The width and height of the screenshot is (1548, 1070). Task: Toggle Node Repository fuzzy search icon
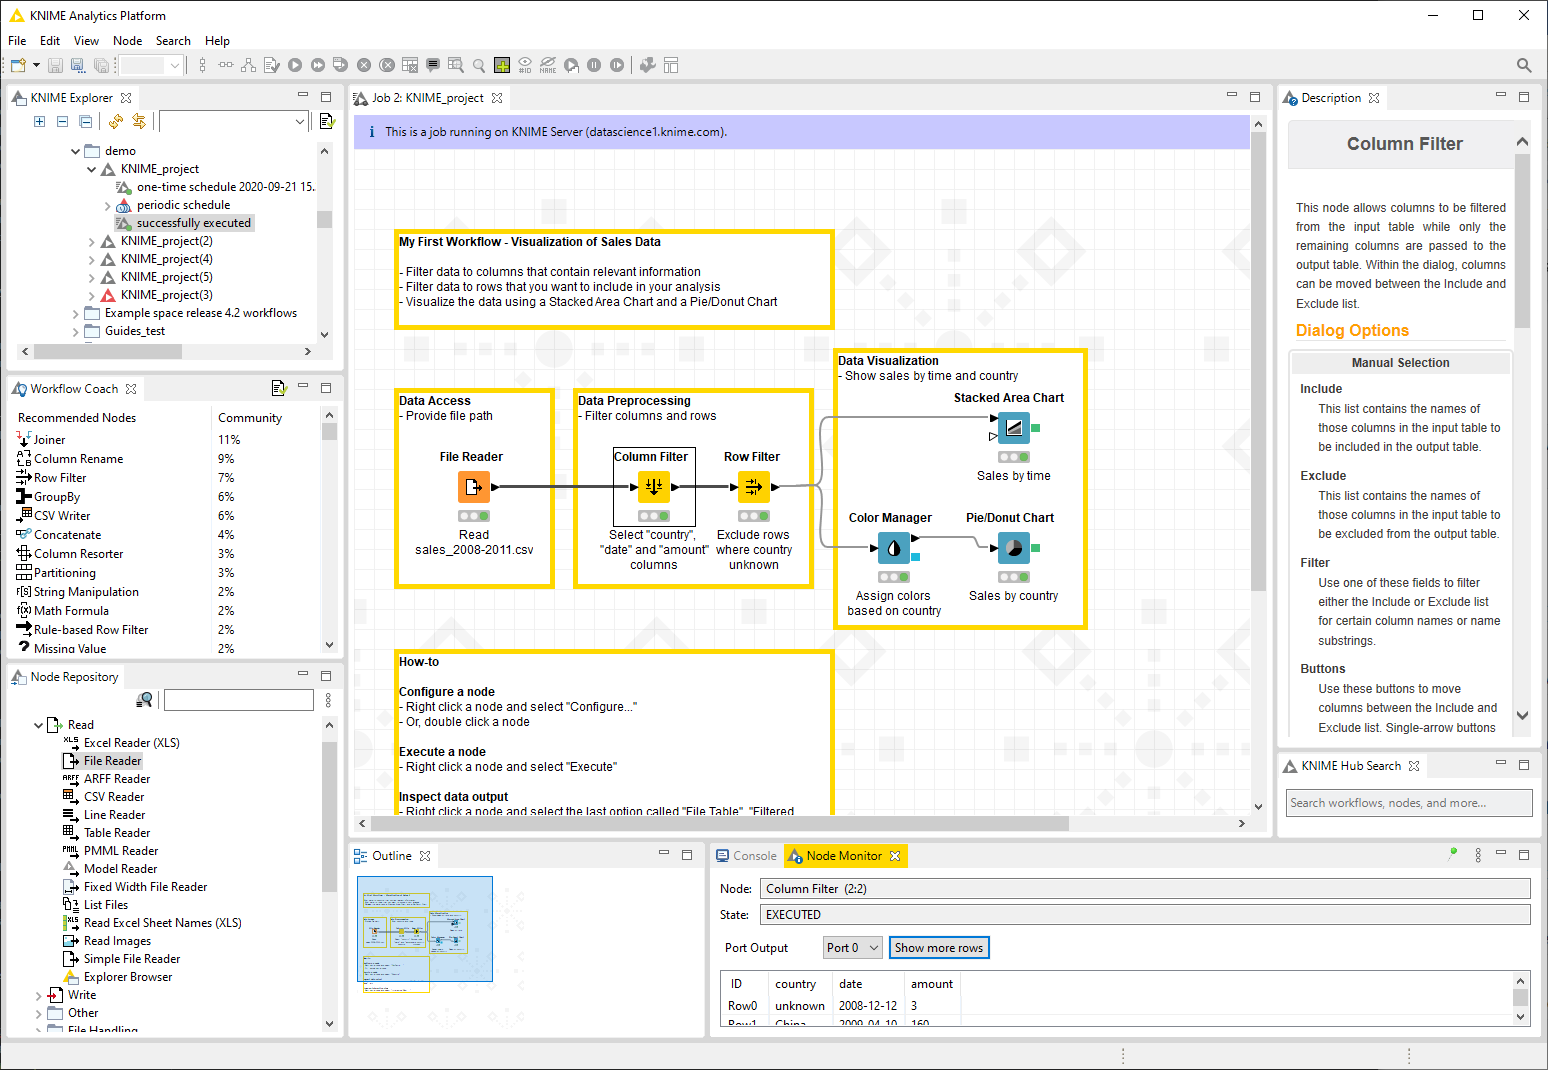(145, 700)
